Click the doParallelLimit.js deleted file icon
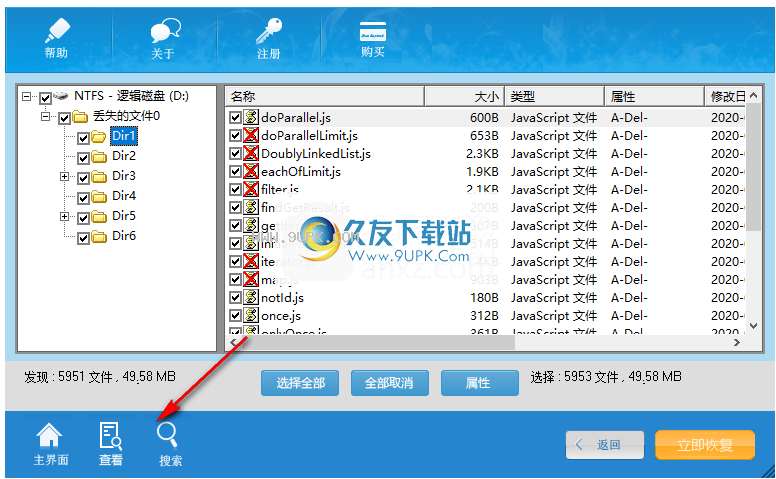 [x=251, y=135]
